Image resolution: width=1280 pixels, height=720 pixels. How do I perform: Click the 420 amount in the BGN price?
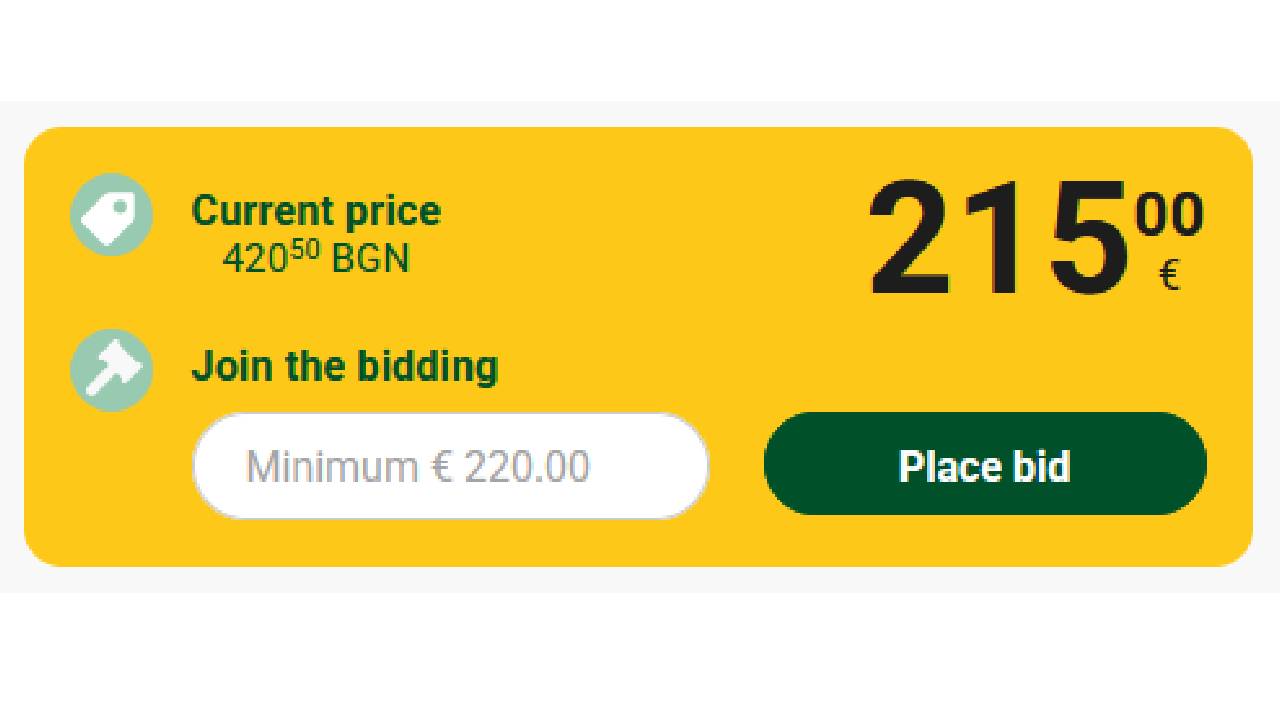(255, 260)
